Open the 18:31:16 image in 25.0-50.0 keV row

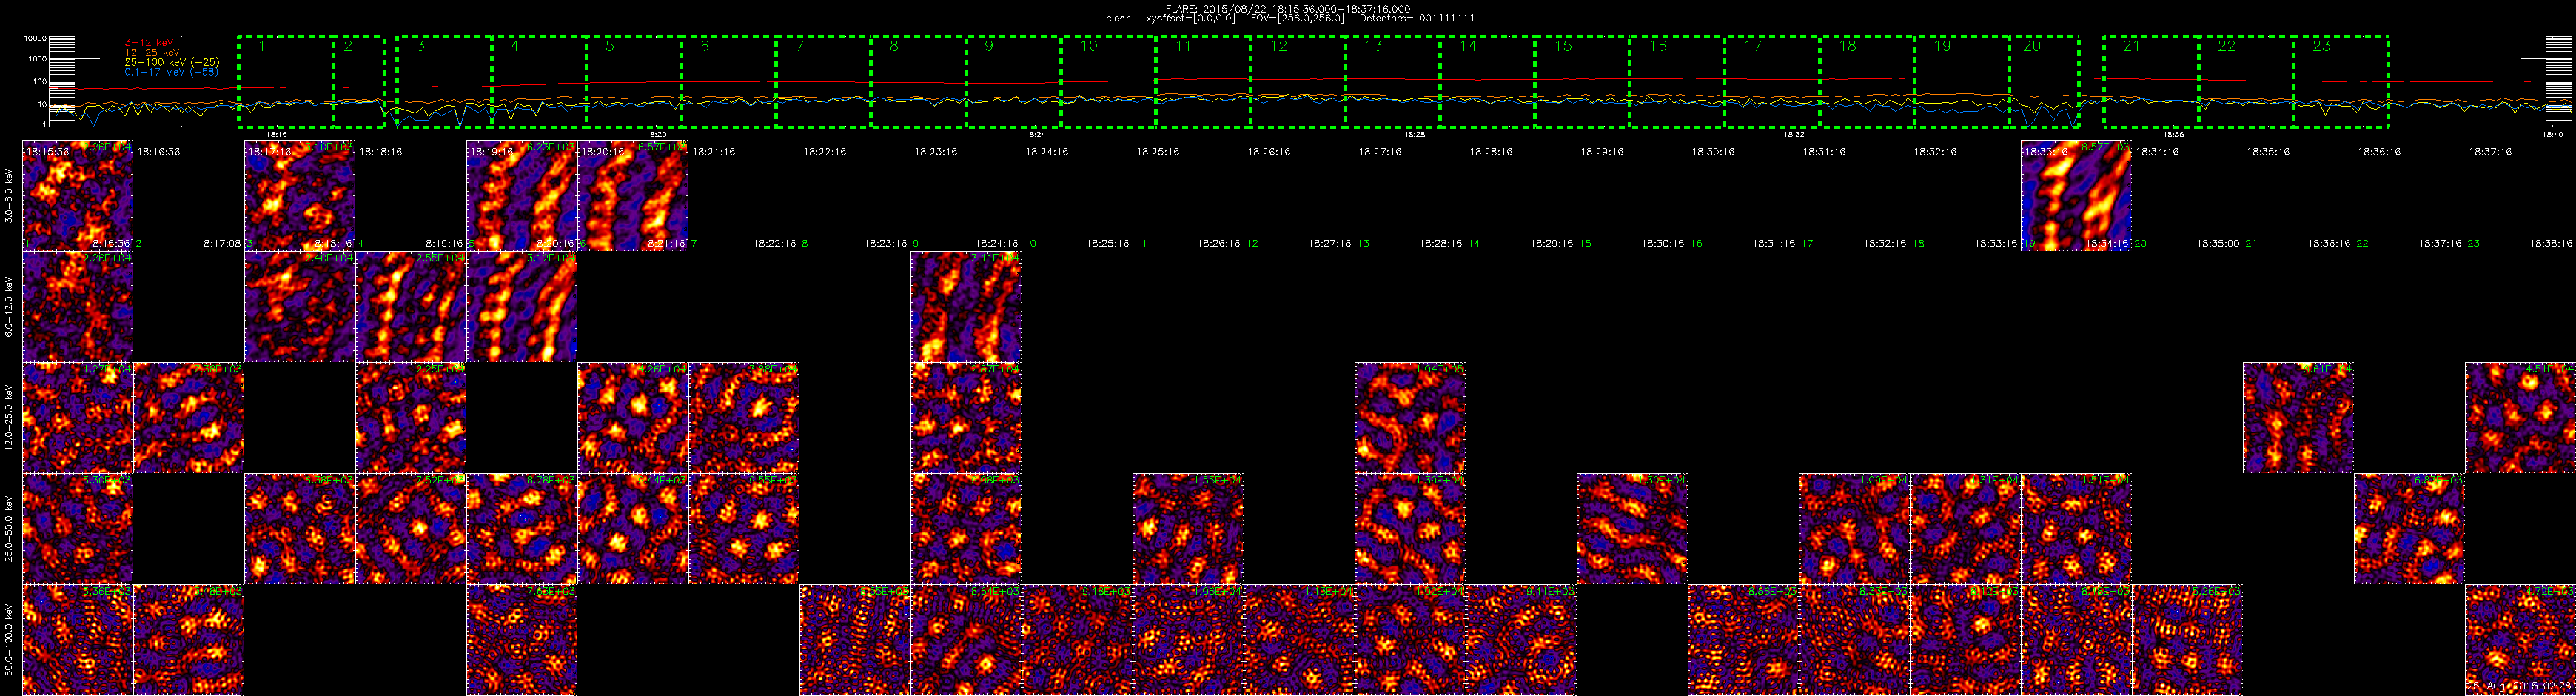coord(1853,529)
